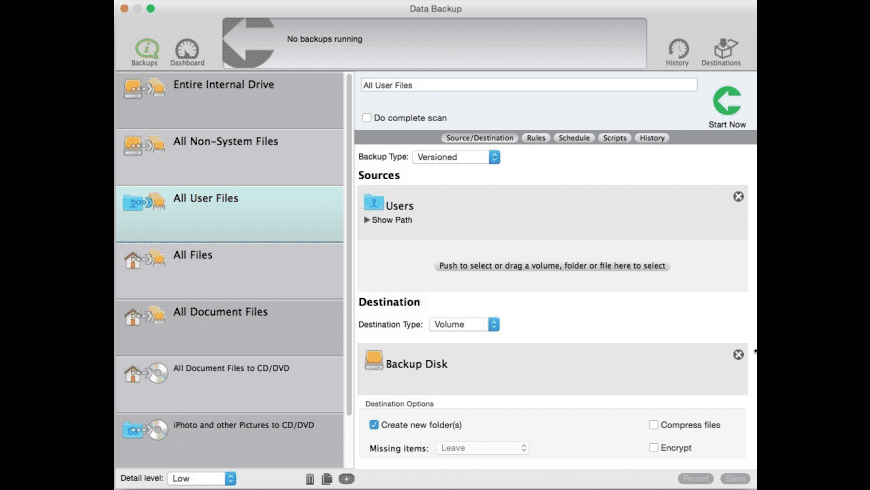Switch to the Schedule tab

tap(574, 138)
